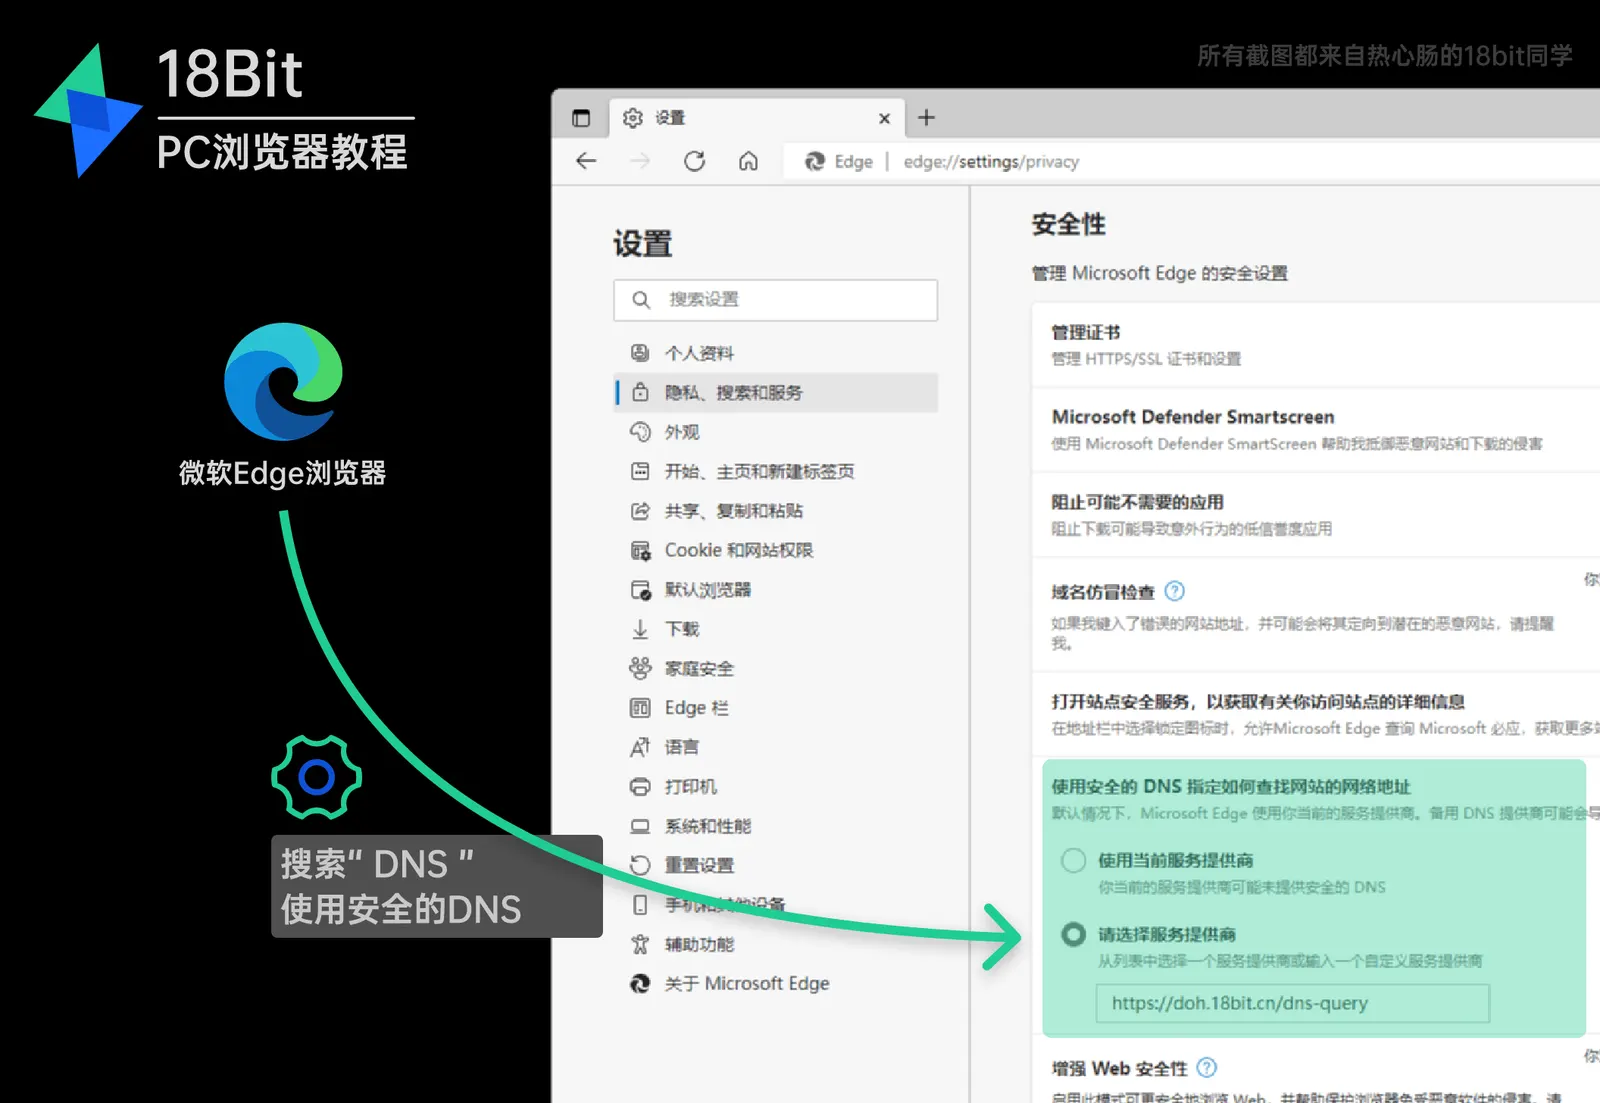This screenshot has height=1103, width=1600.
Task: Open Edge 栏 settings section
Action: (x=776, y=708)
